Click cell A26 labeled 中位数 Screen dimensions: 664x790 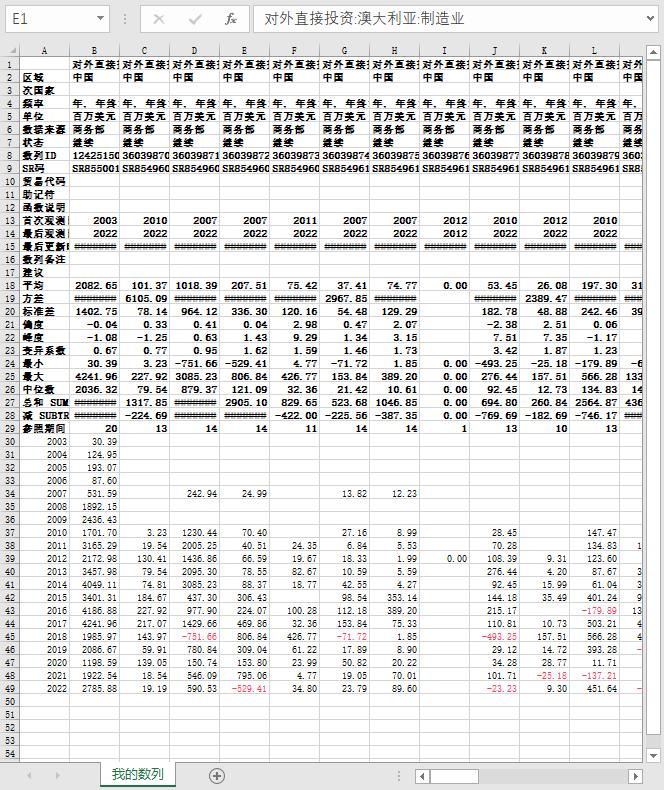tap(44, 389)
